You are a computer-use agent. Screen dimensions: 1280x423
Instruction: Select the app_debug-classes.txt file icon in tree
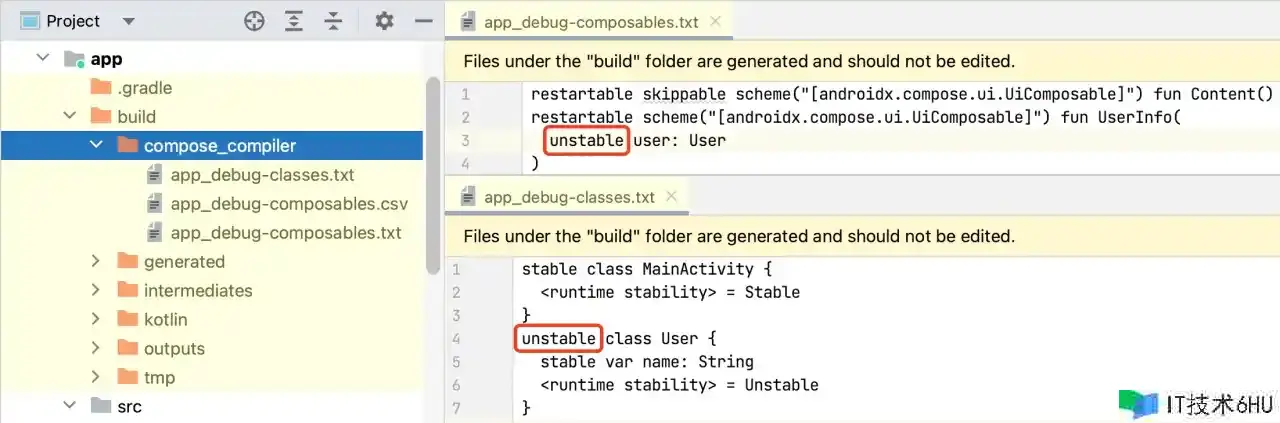pos(154,175)
